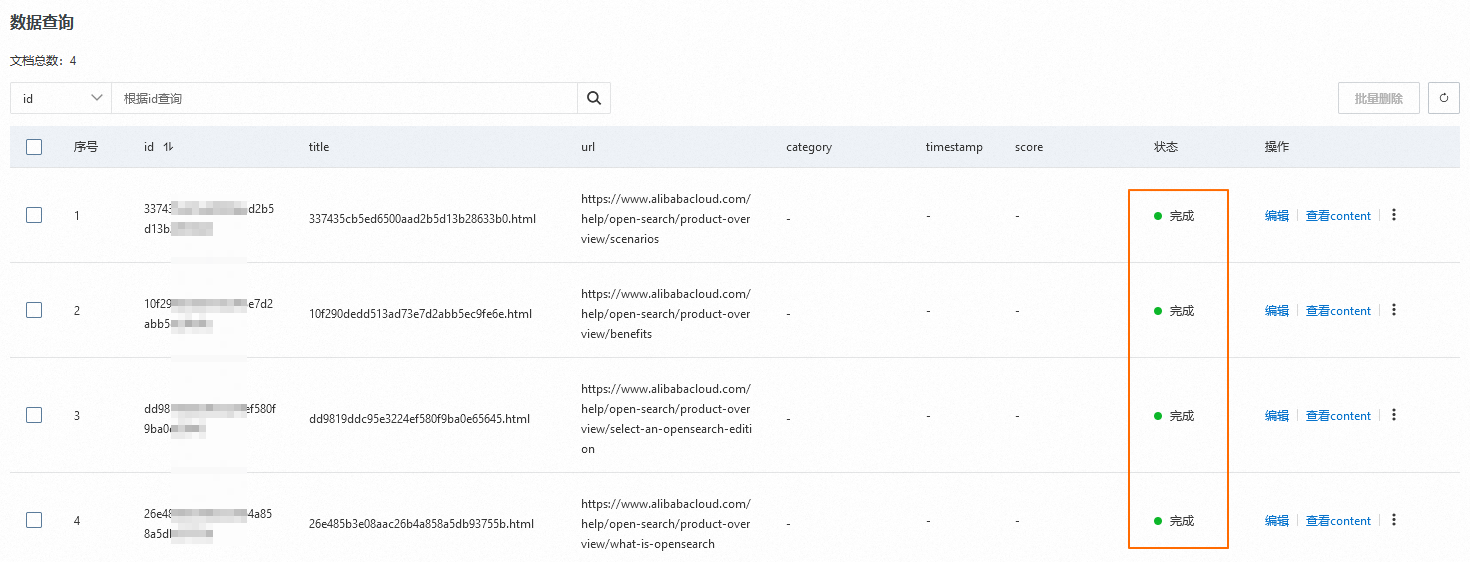Click the 状态 column header
Screen dimensions: 1470x562
1166,147
